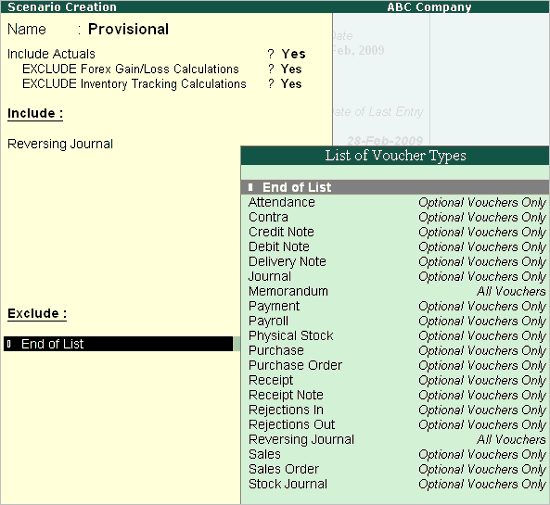Select Reversing Journal under Include section
The image size is (550, 505).
60,144
